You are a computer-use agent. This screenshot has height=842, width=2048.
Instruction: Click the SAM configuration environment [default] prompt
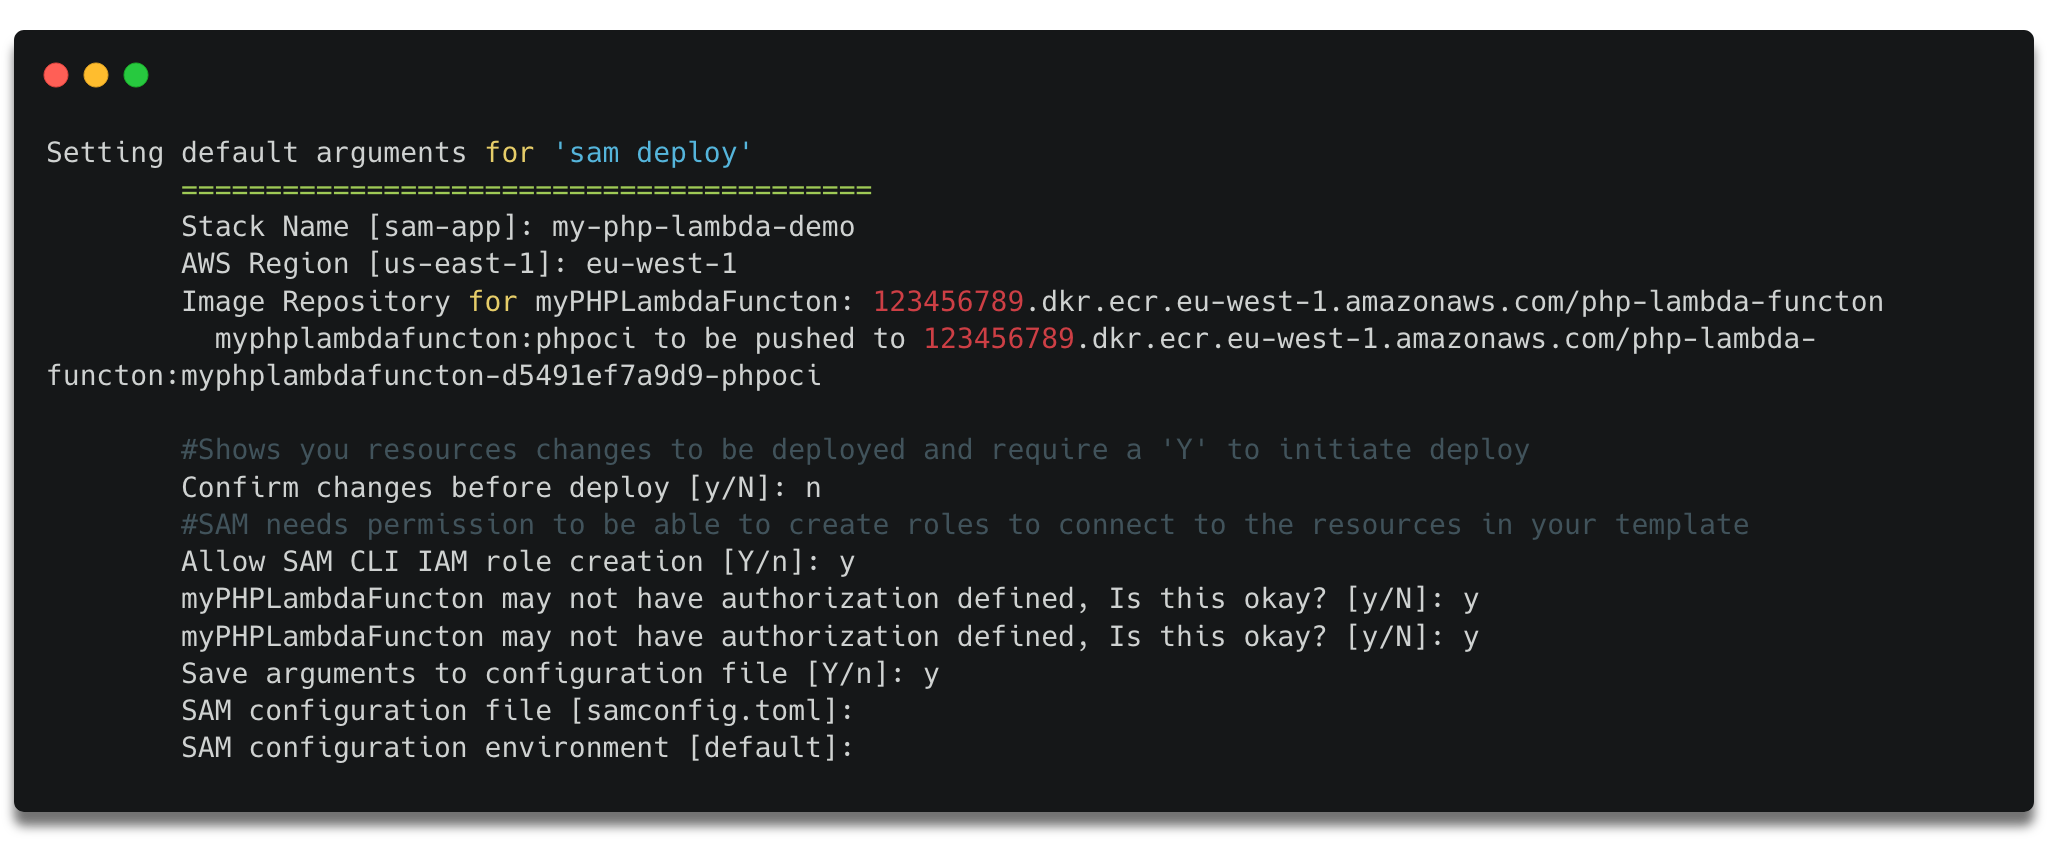518,748
